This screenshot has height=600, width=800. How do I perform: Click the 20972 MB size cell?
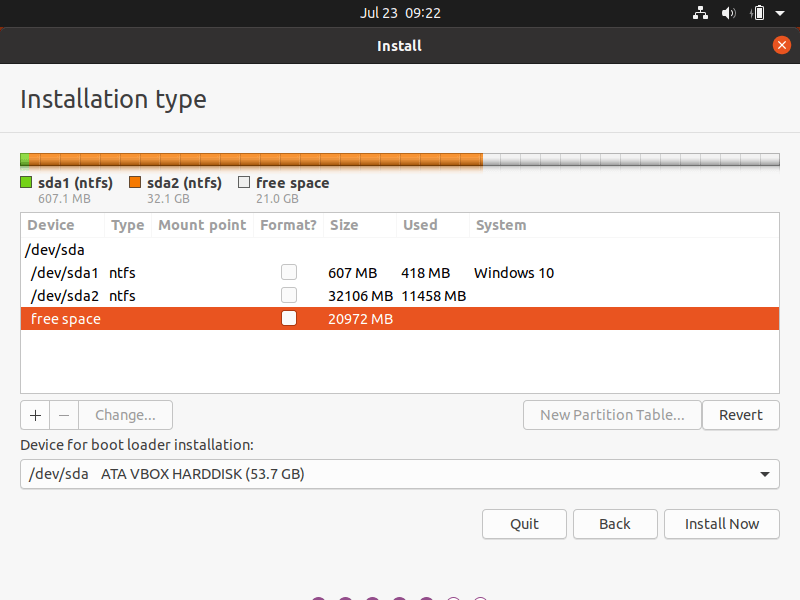pos(360,319)
